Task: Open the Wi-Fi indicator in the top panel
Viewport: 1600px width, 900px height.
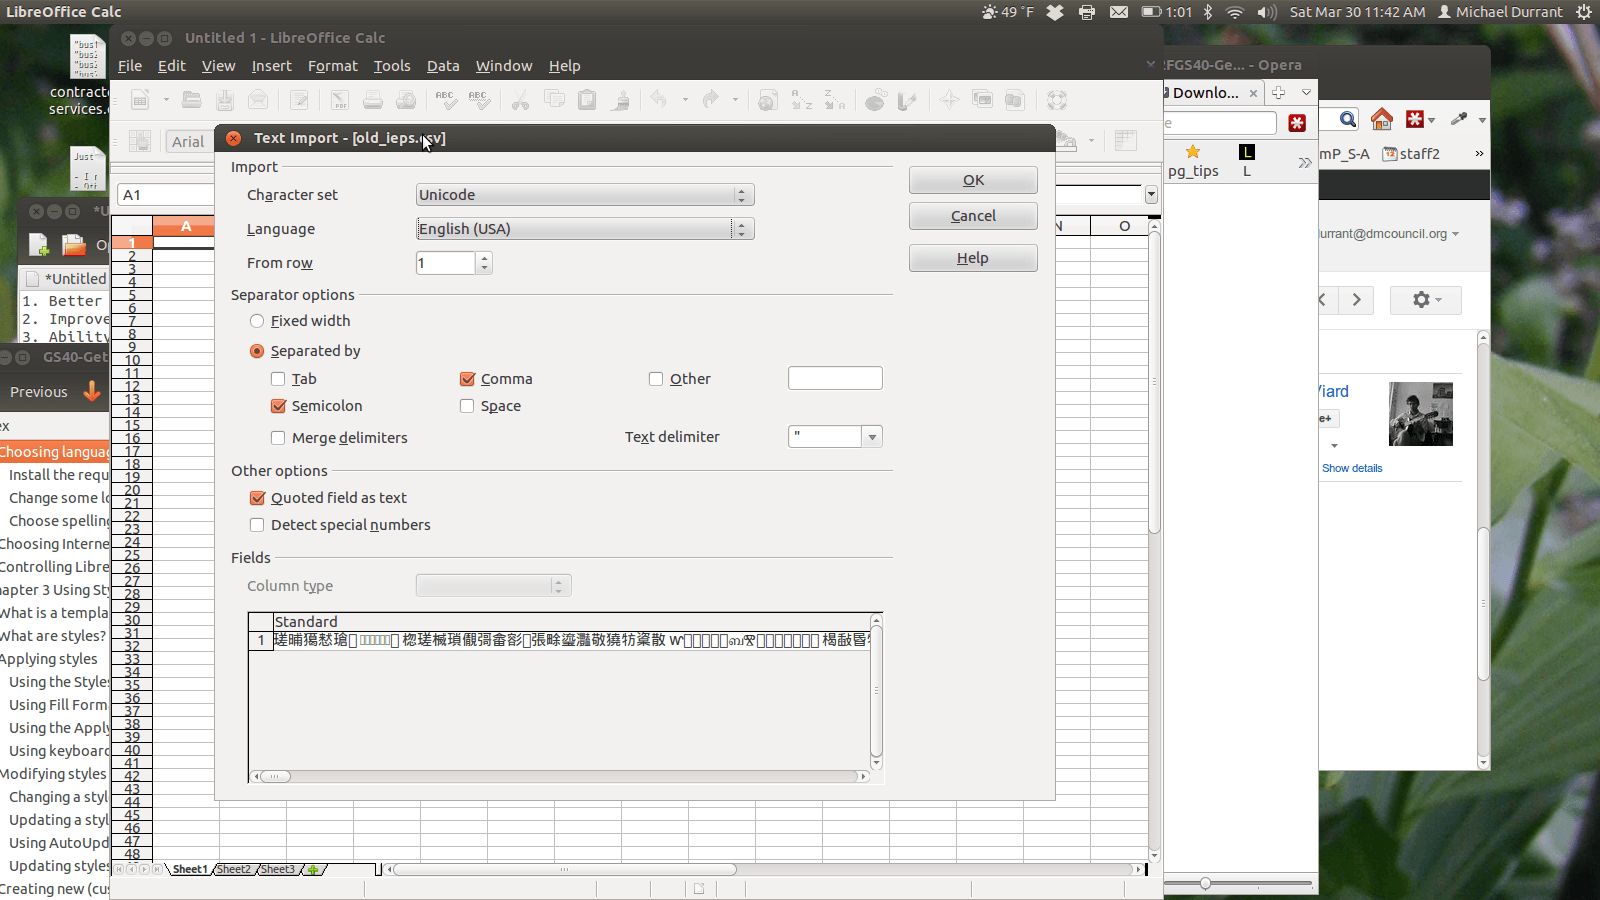Action: pos(1235,12)
